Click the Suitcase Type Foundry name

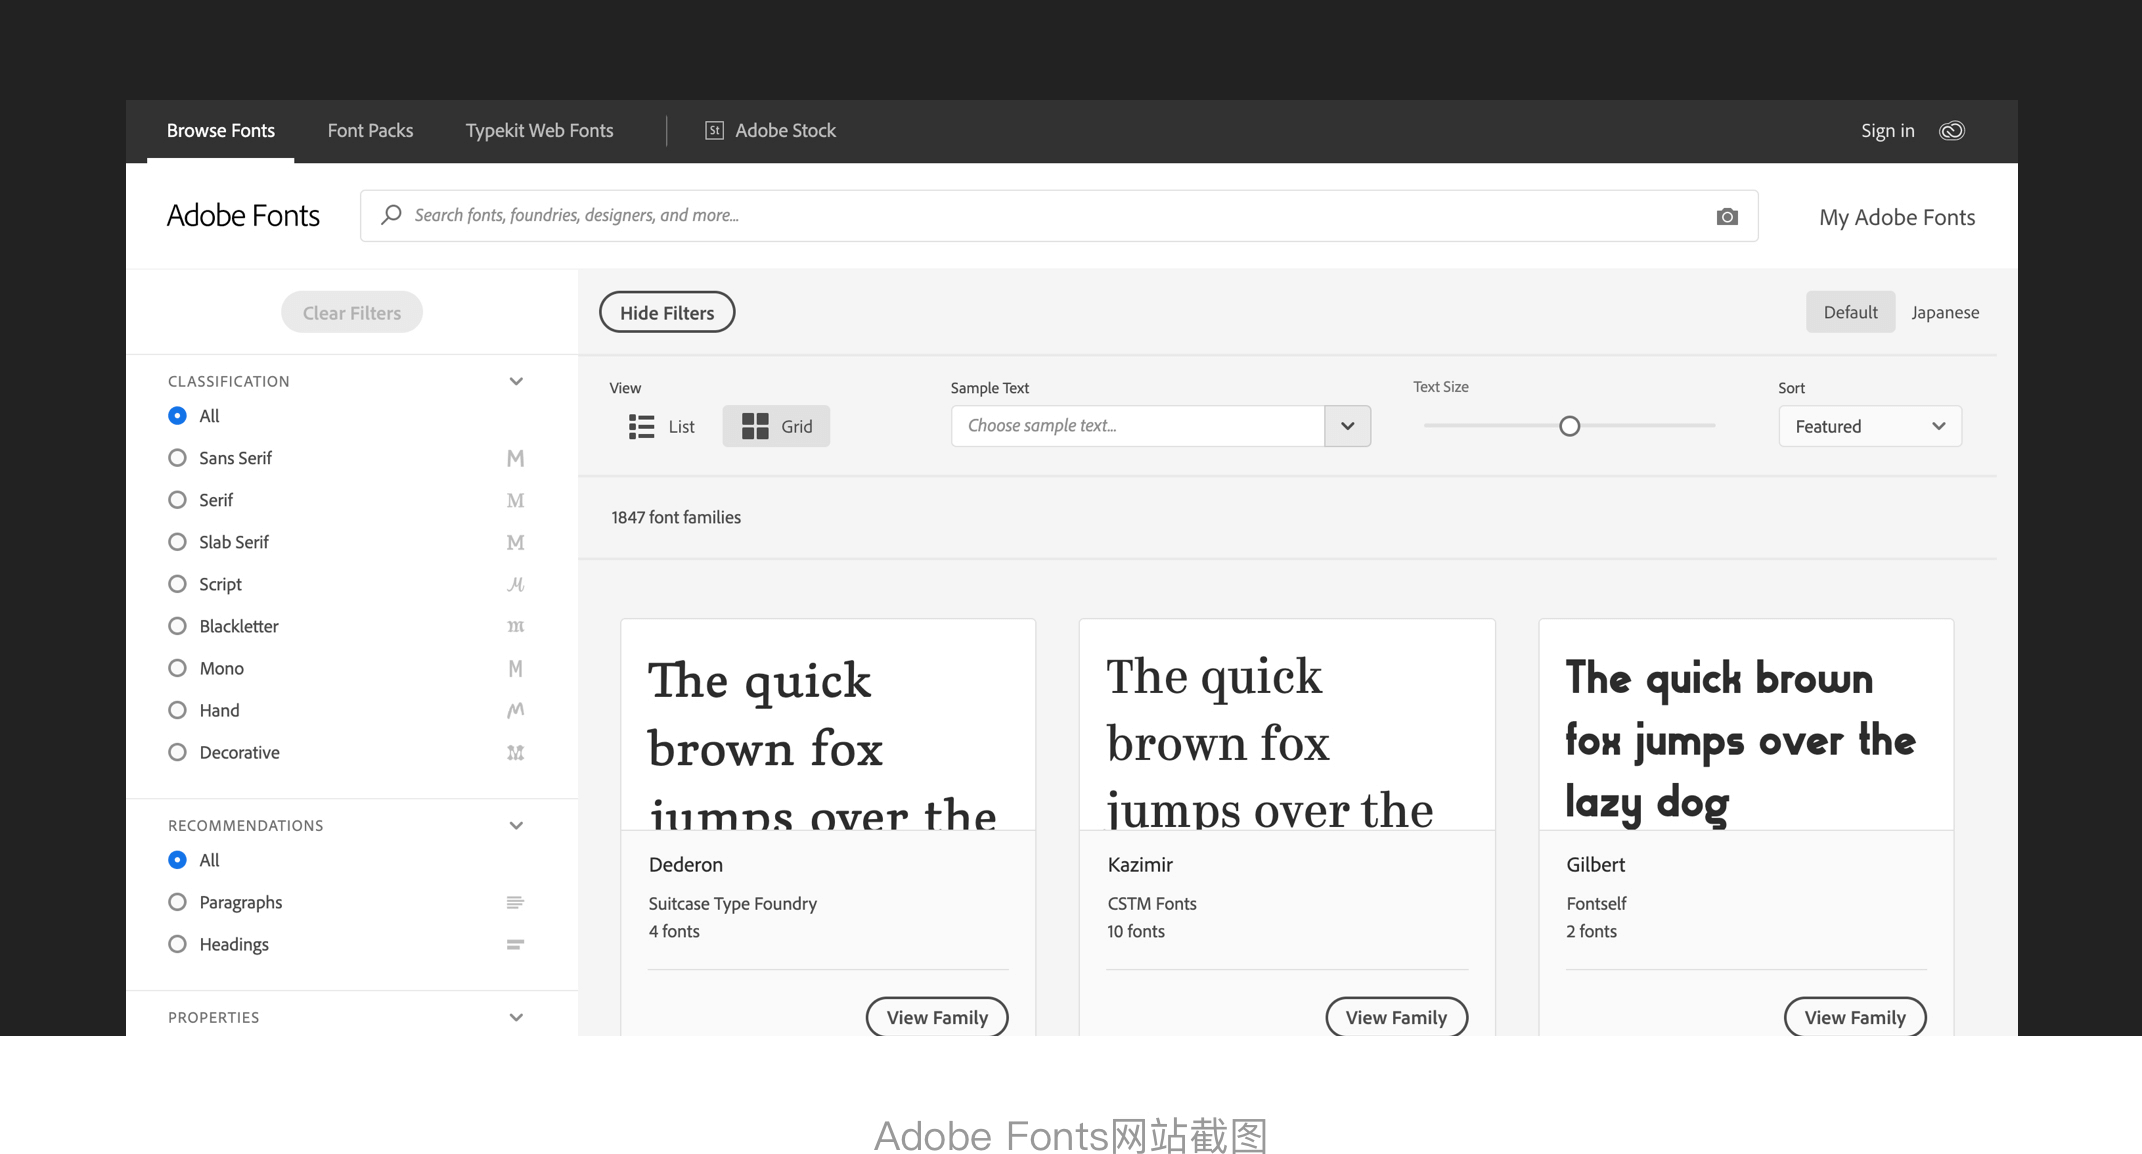click(x=732, y=904)
